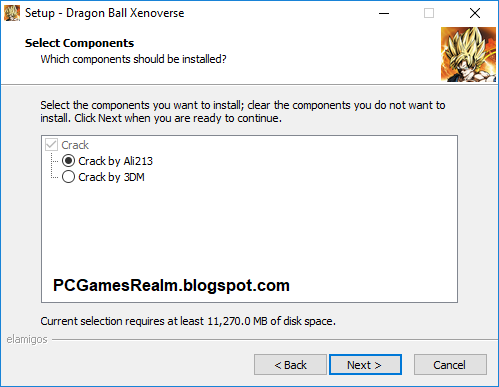Click the 'Crack' parent item label
Screen dimensions: 499x387
(75, 145)
